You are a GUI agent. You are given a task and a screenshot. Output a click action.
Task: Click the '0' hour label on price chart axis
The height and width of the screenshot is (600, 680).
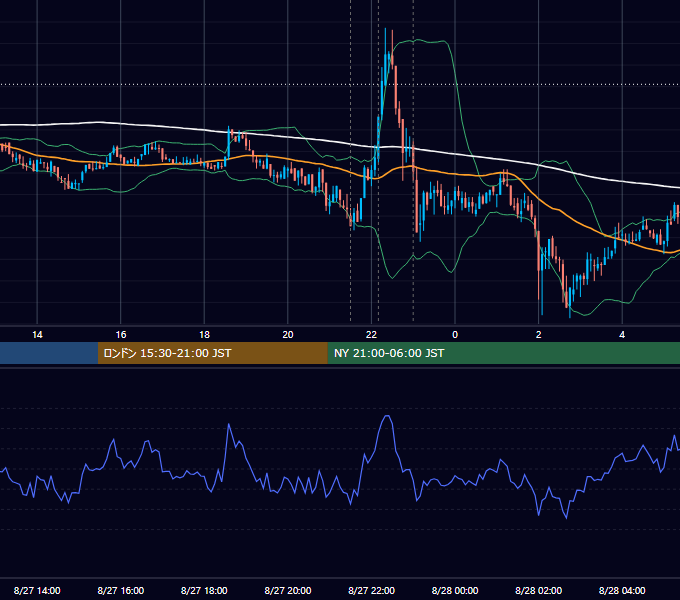pos(455,335)
